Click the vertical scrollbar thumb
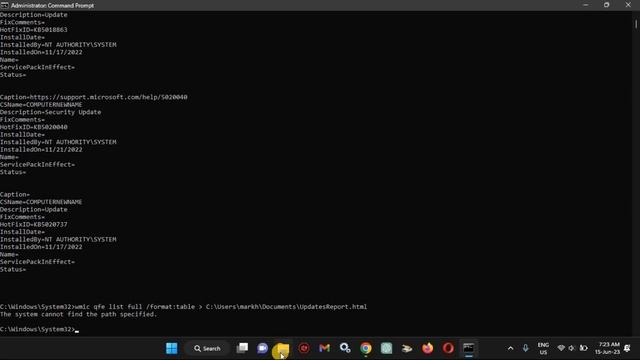The image size is (640, 360). tap(636, 24)
